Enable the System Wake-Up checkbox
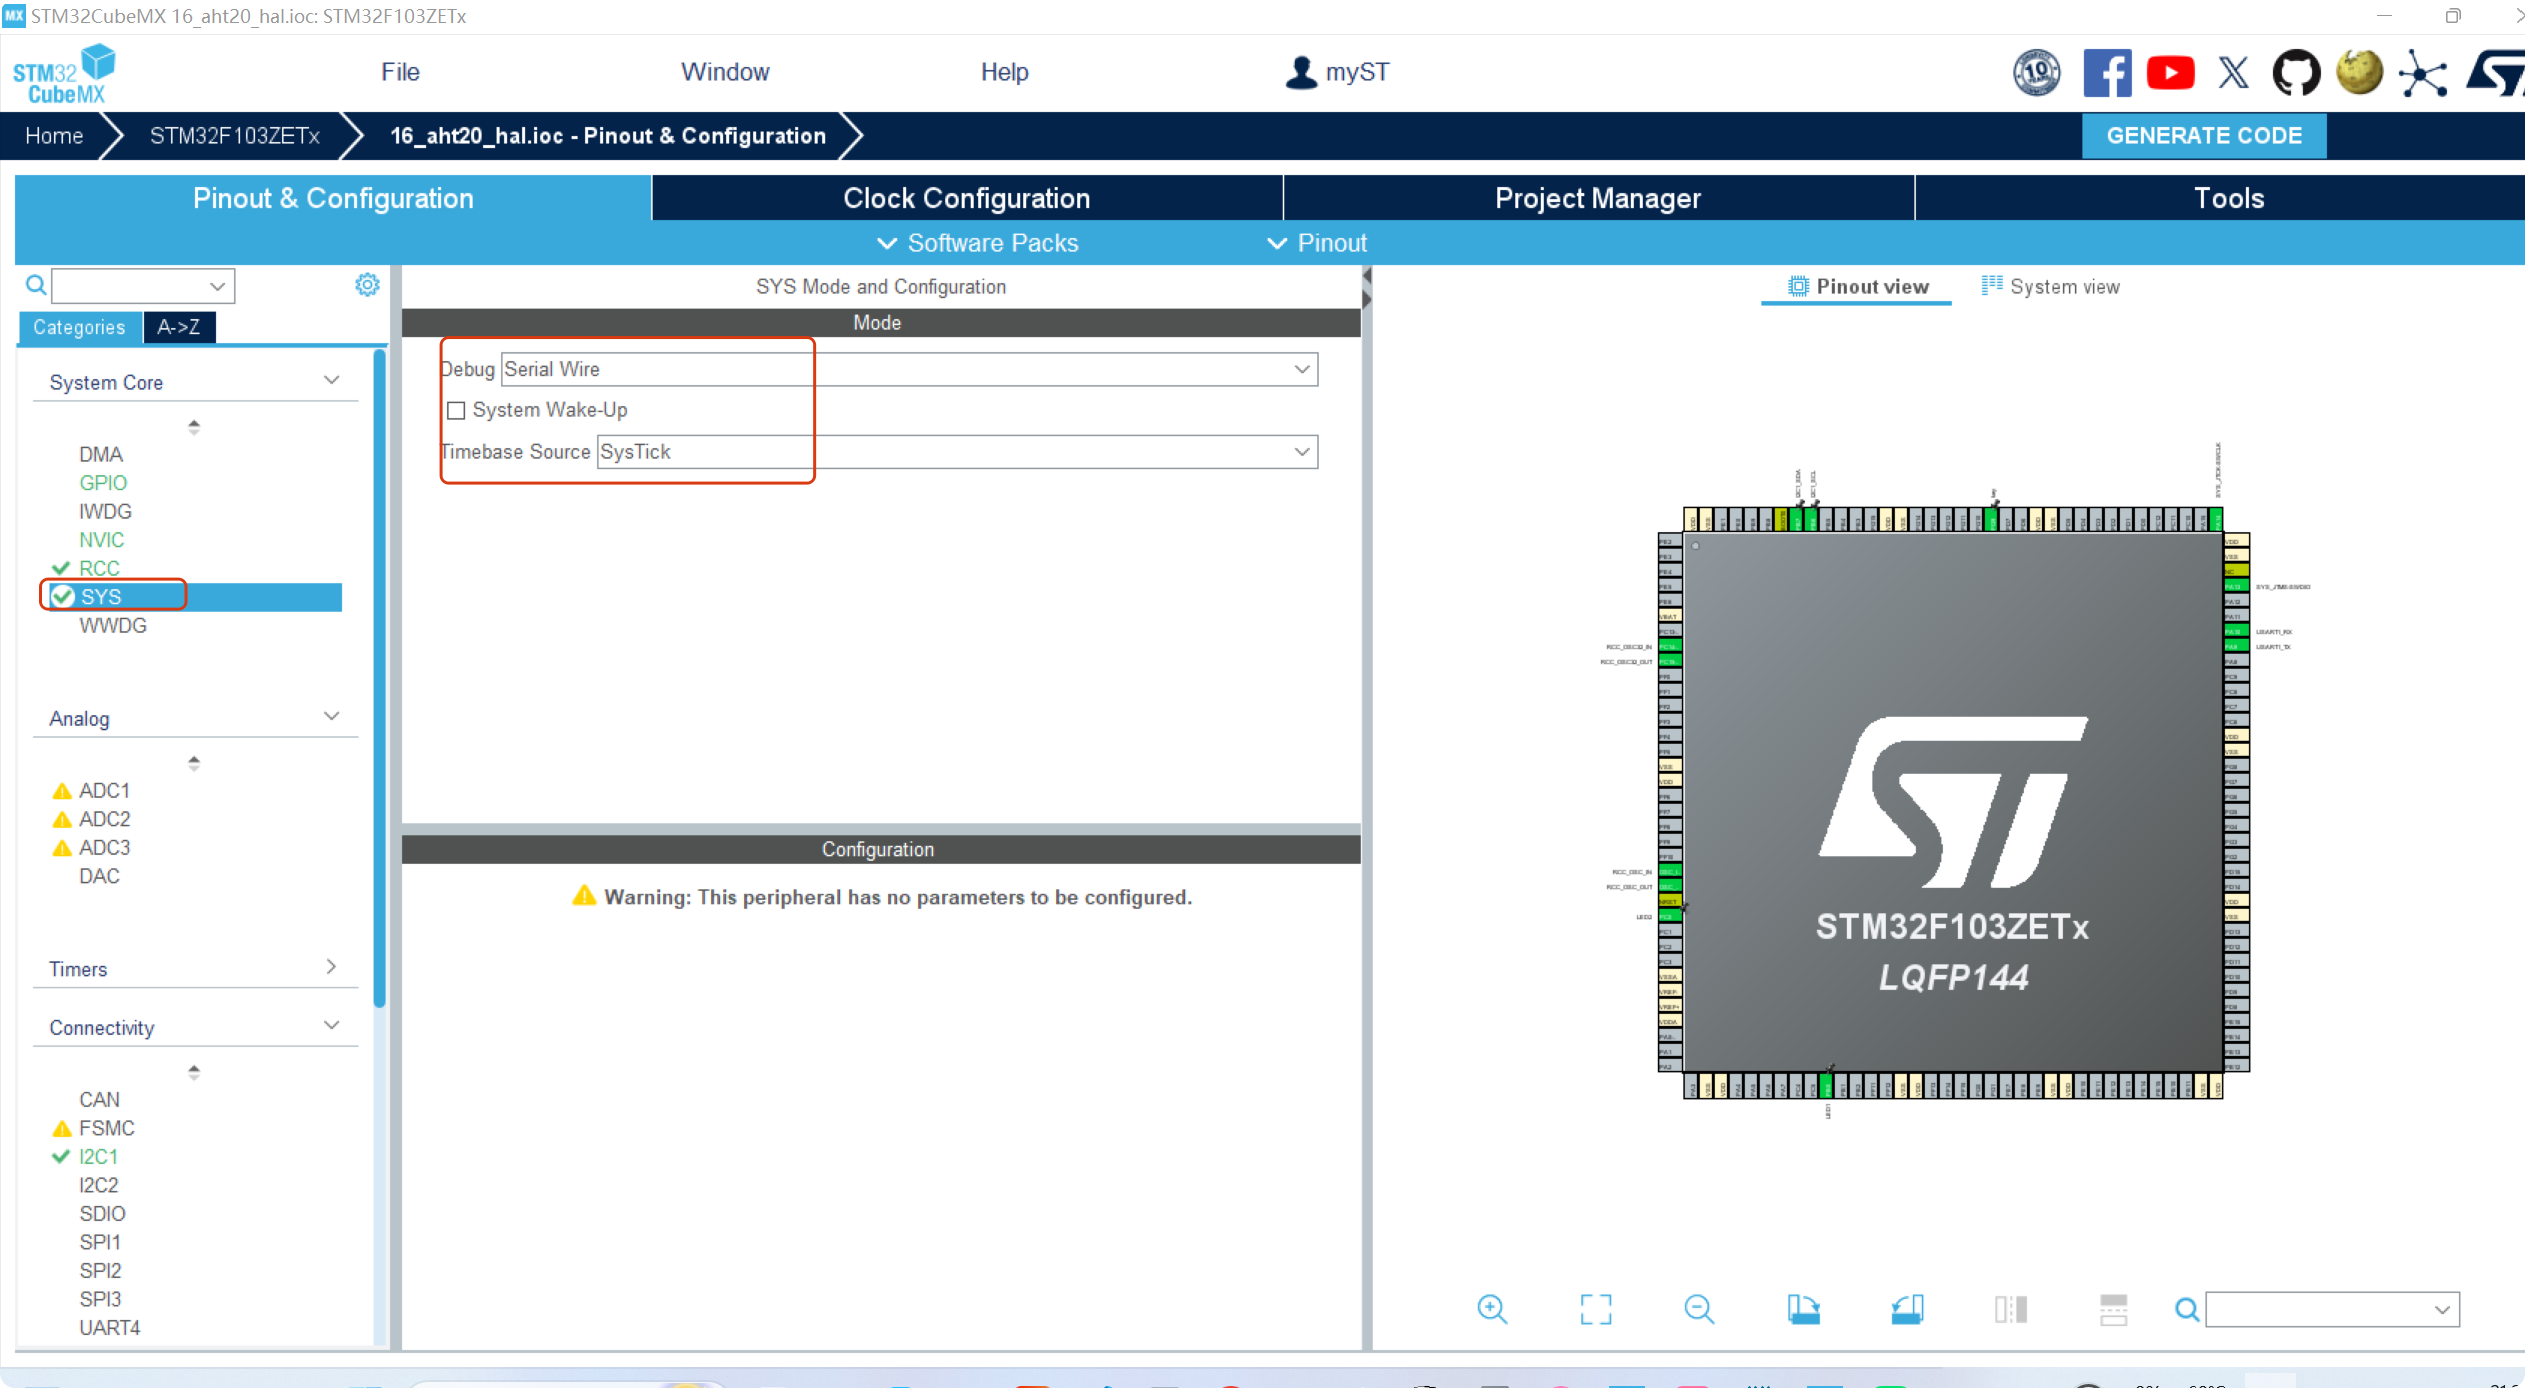Image resolution: width=2525 pixels, height=1388 pixels. click(456, 410)
